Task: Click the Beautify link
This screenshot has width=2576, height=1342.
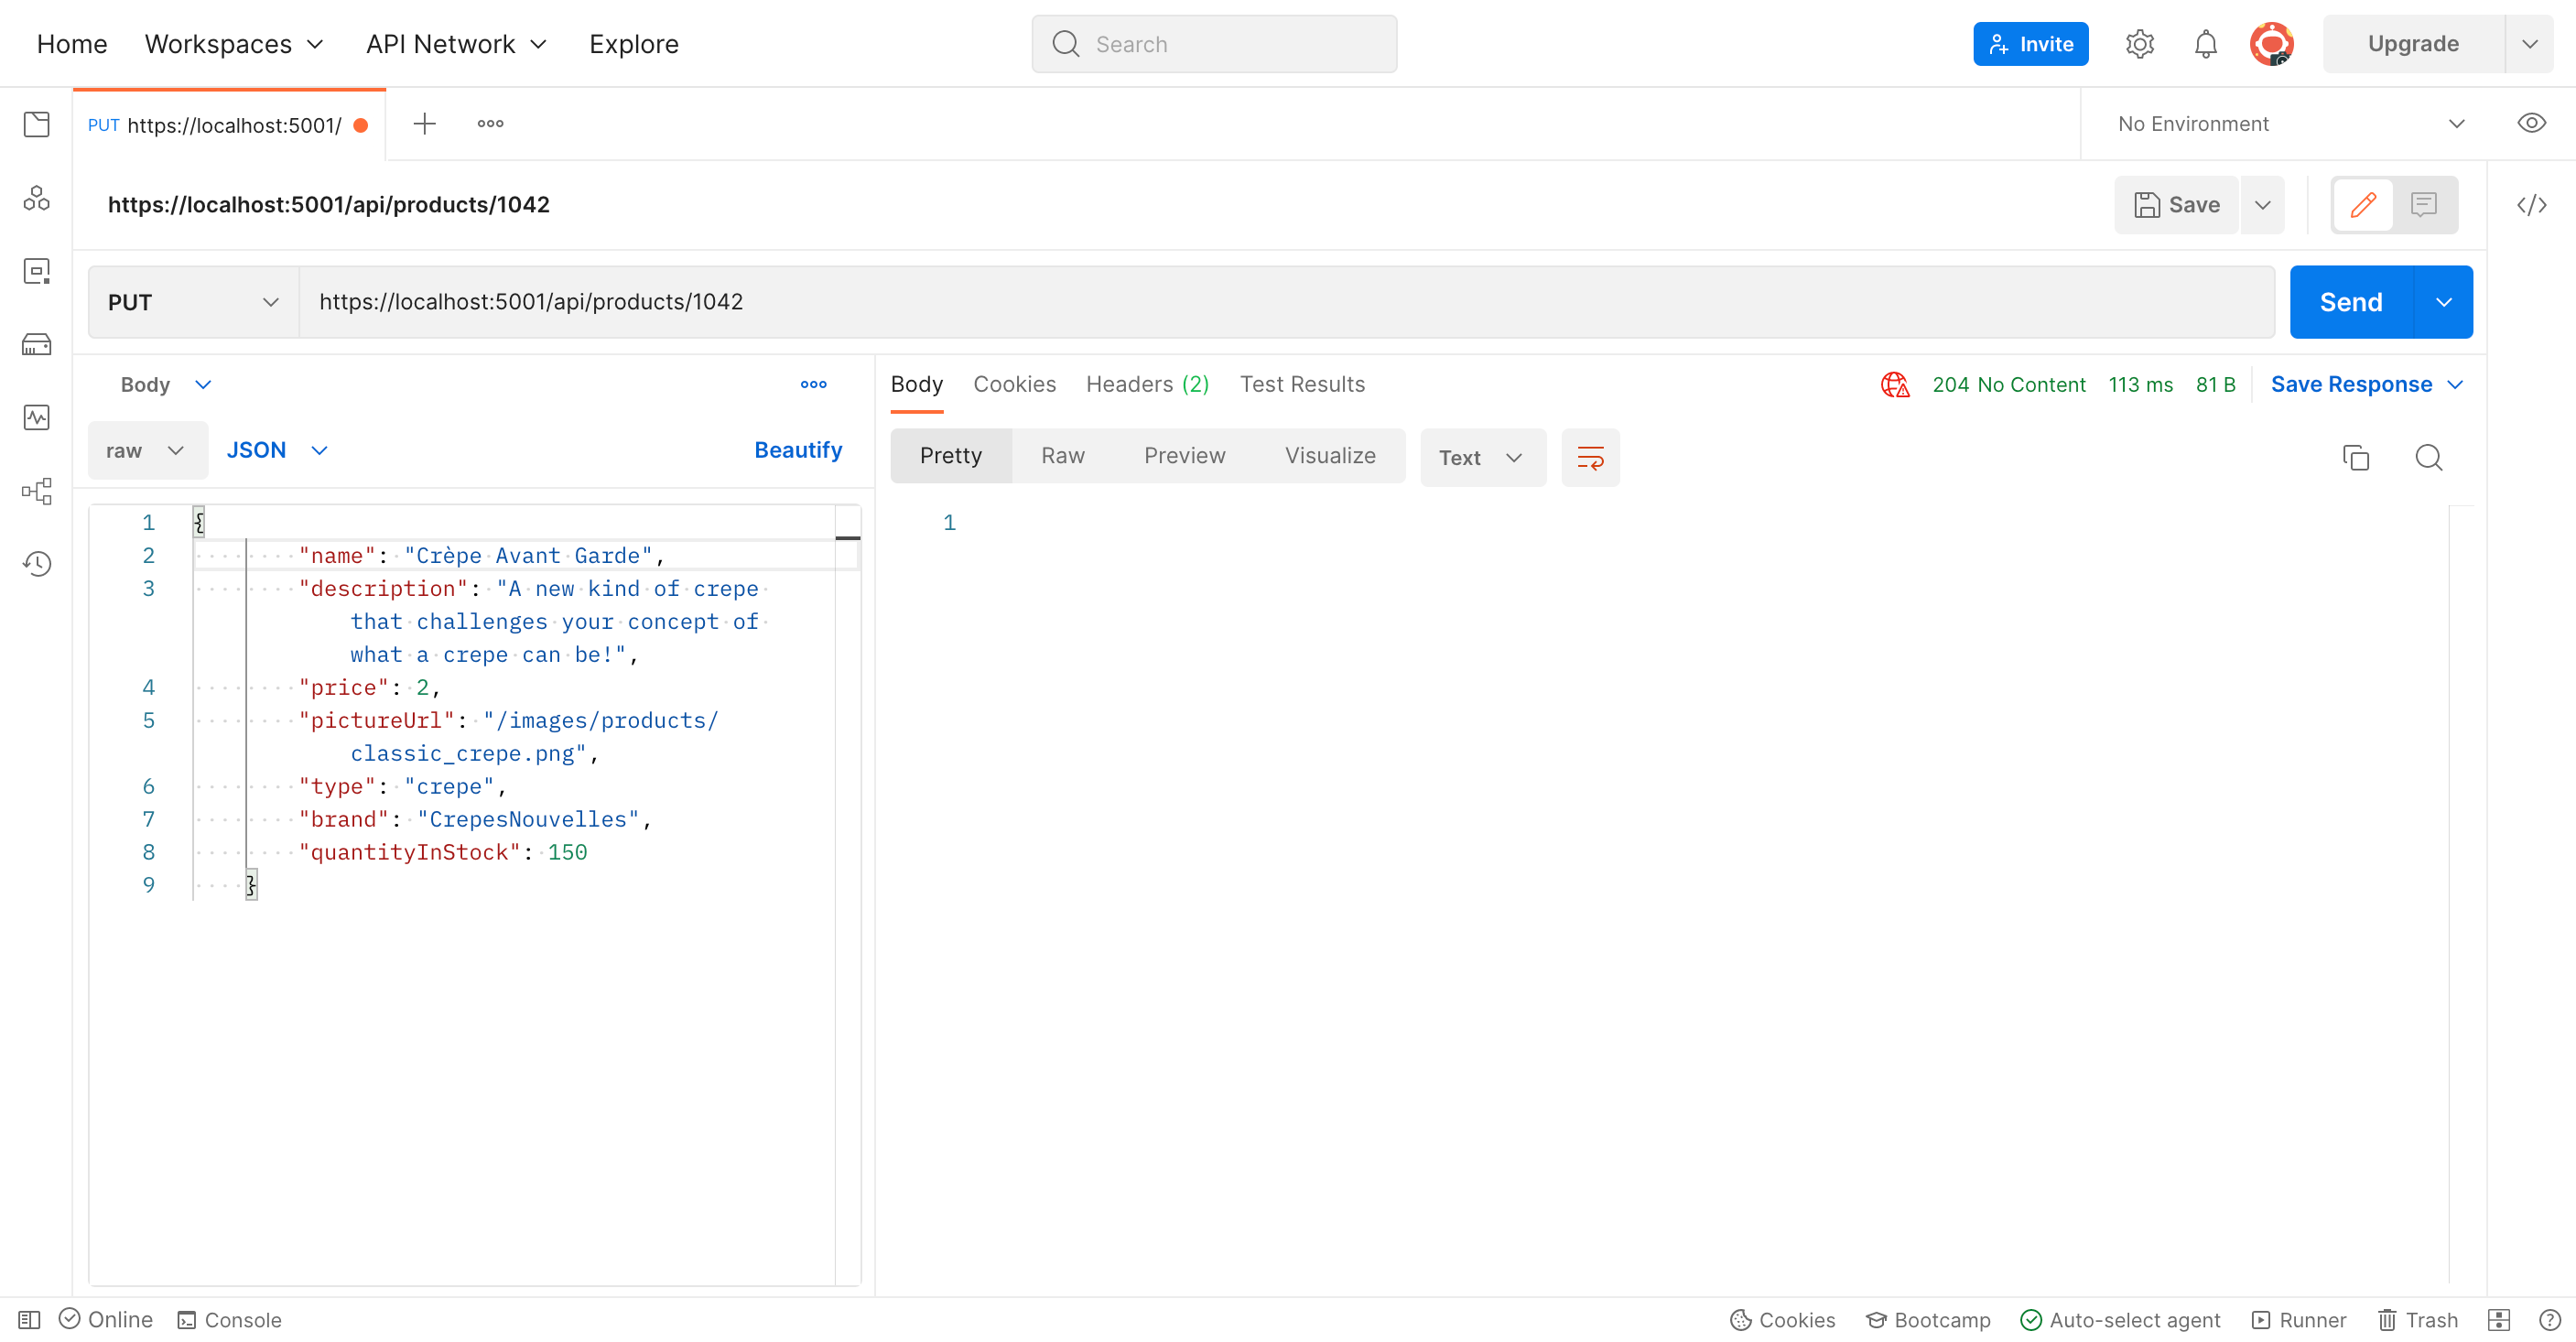Action: 797,450
